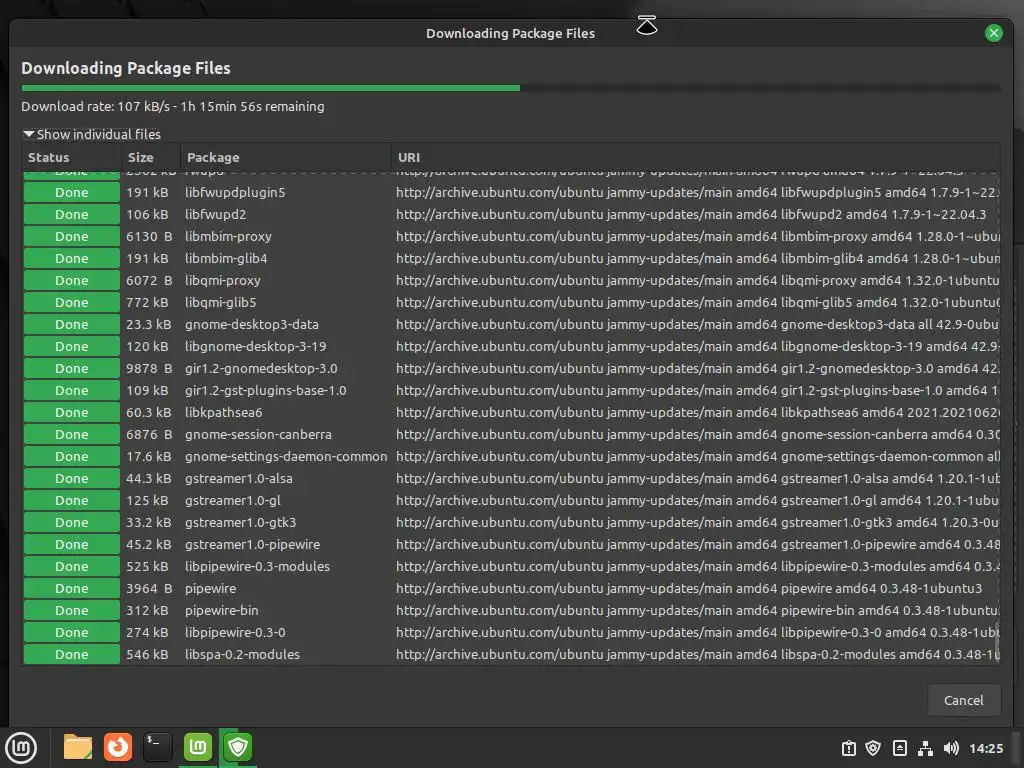Switch to the Update Manager shield taskbar icon
This screenshot has height=768, width=1024.
coord(238,747)
